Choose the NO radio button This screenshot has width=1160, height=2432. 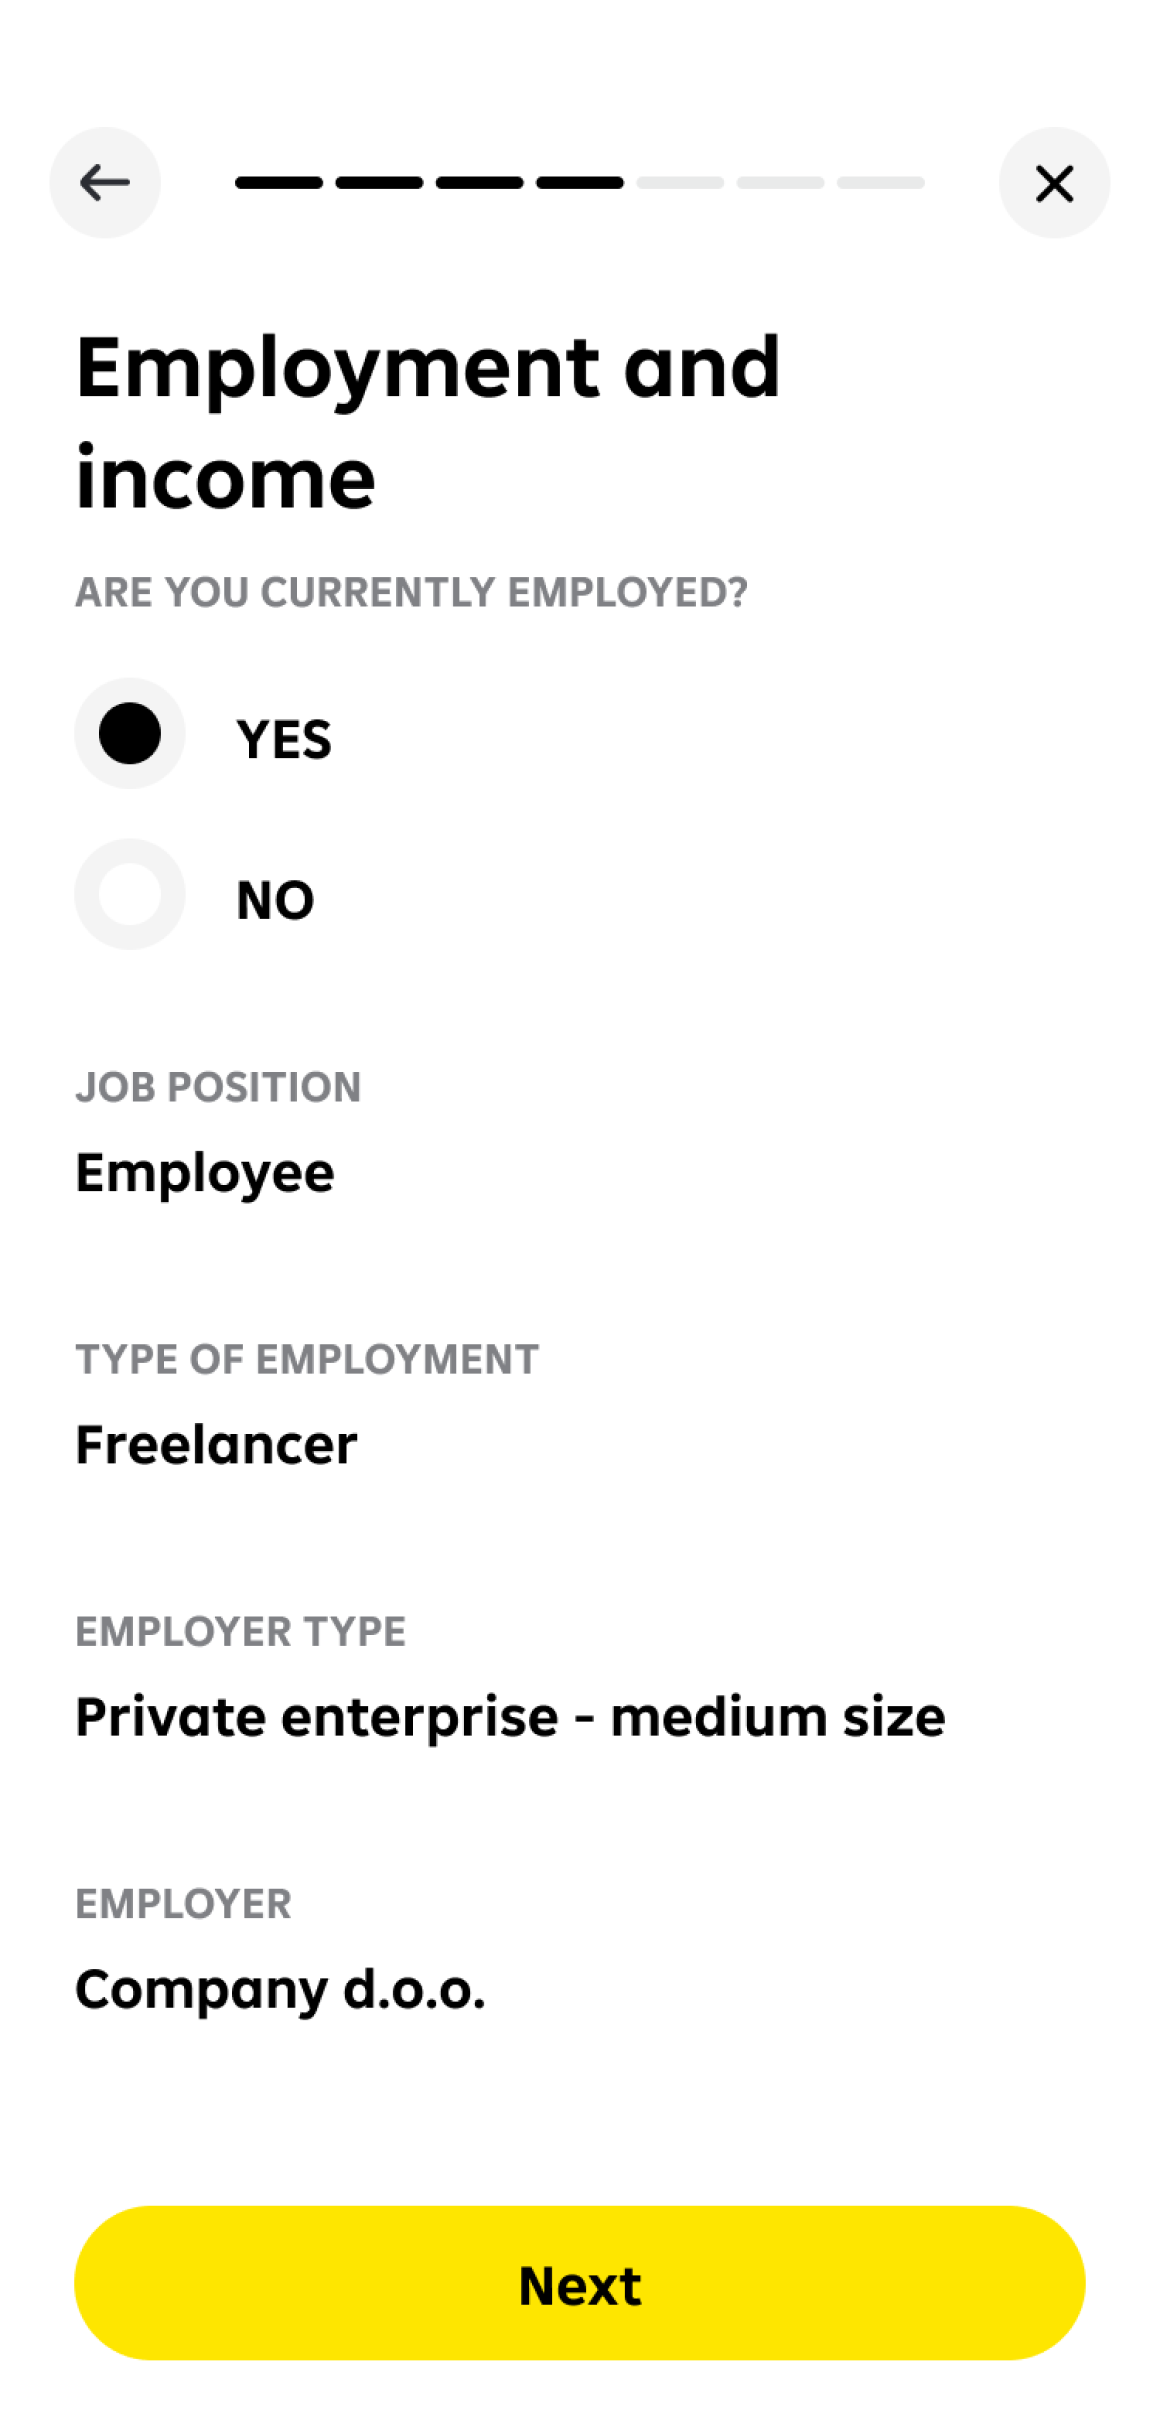coord(130,894)
